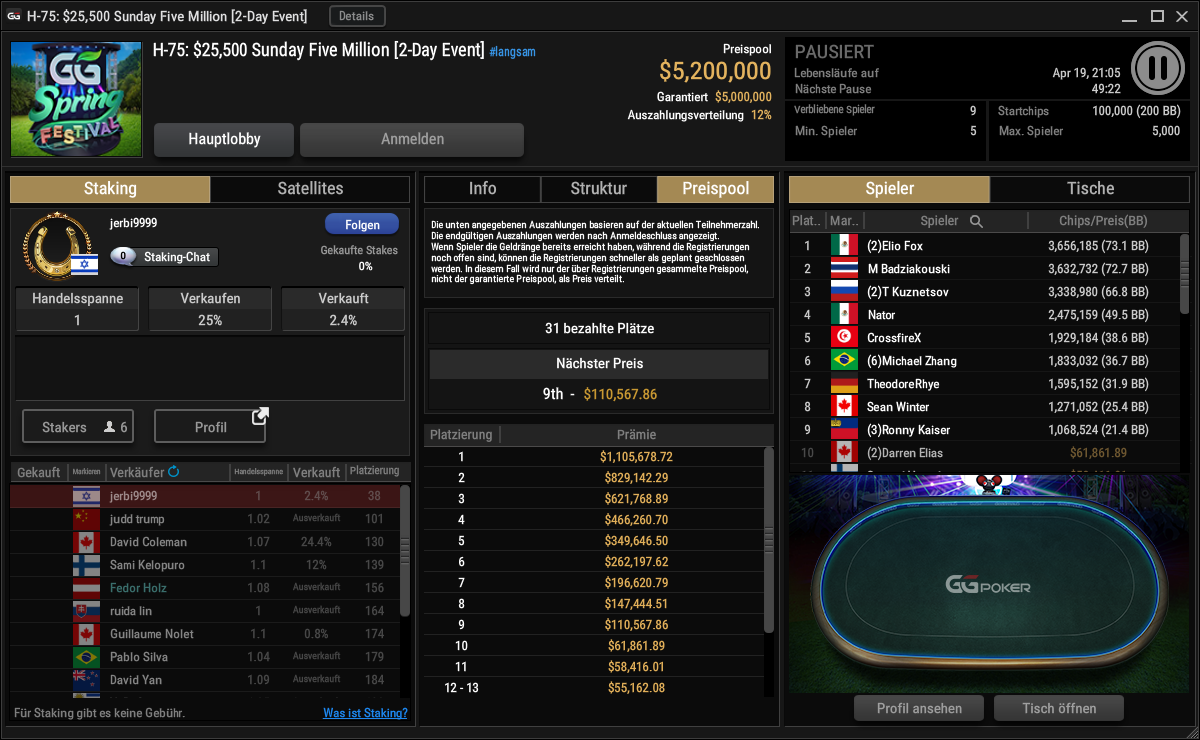Viewport: 1200px width, 740px height.
Task: Open the Struktur tab
Action: 599,188
